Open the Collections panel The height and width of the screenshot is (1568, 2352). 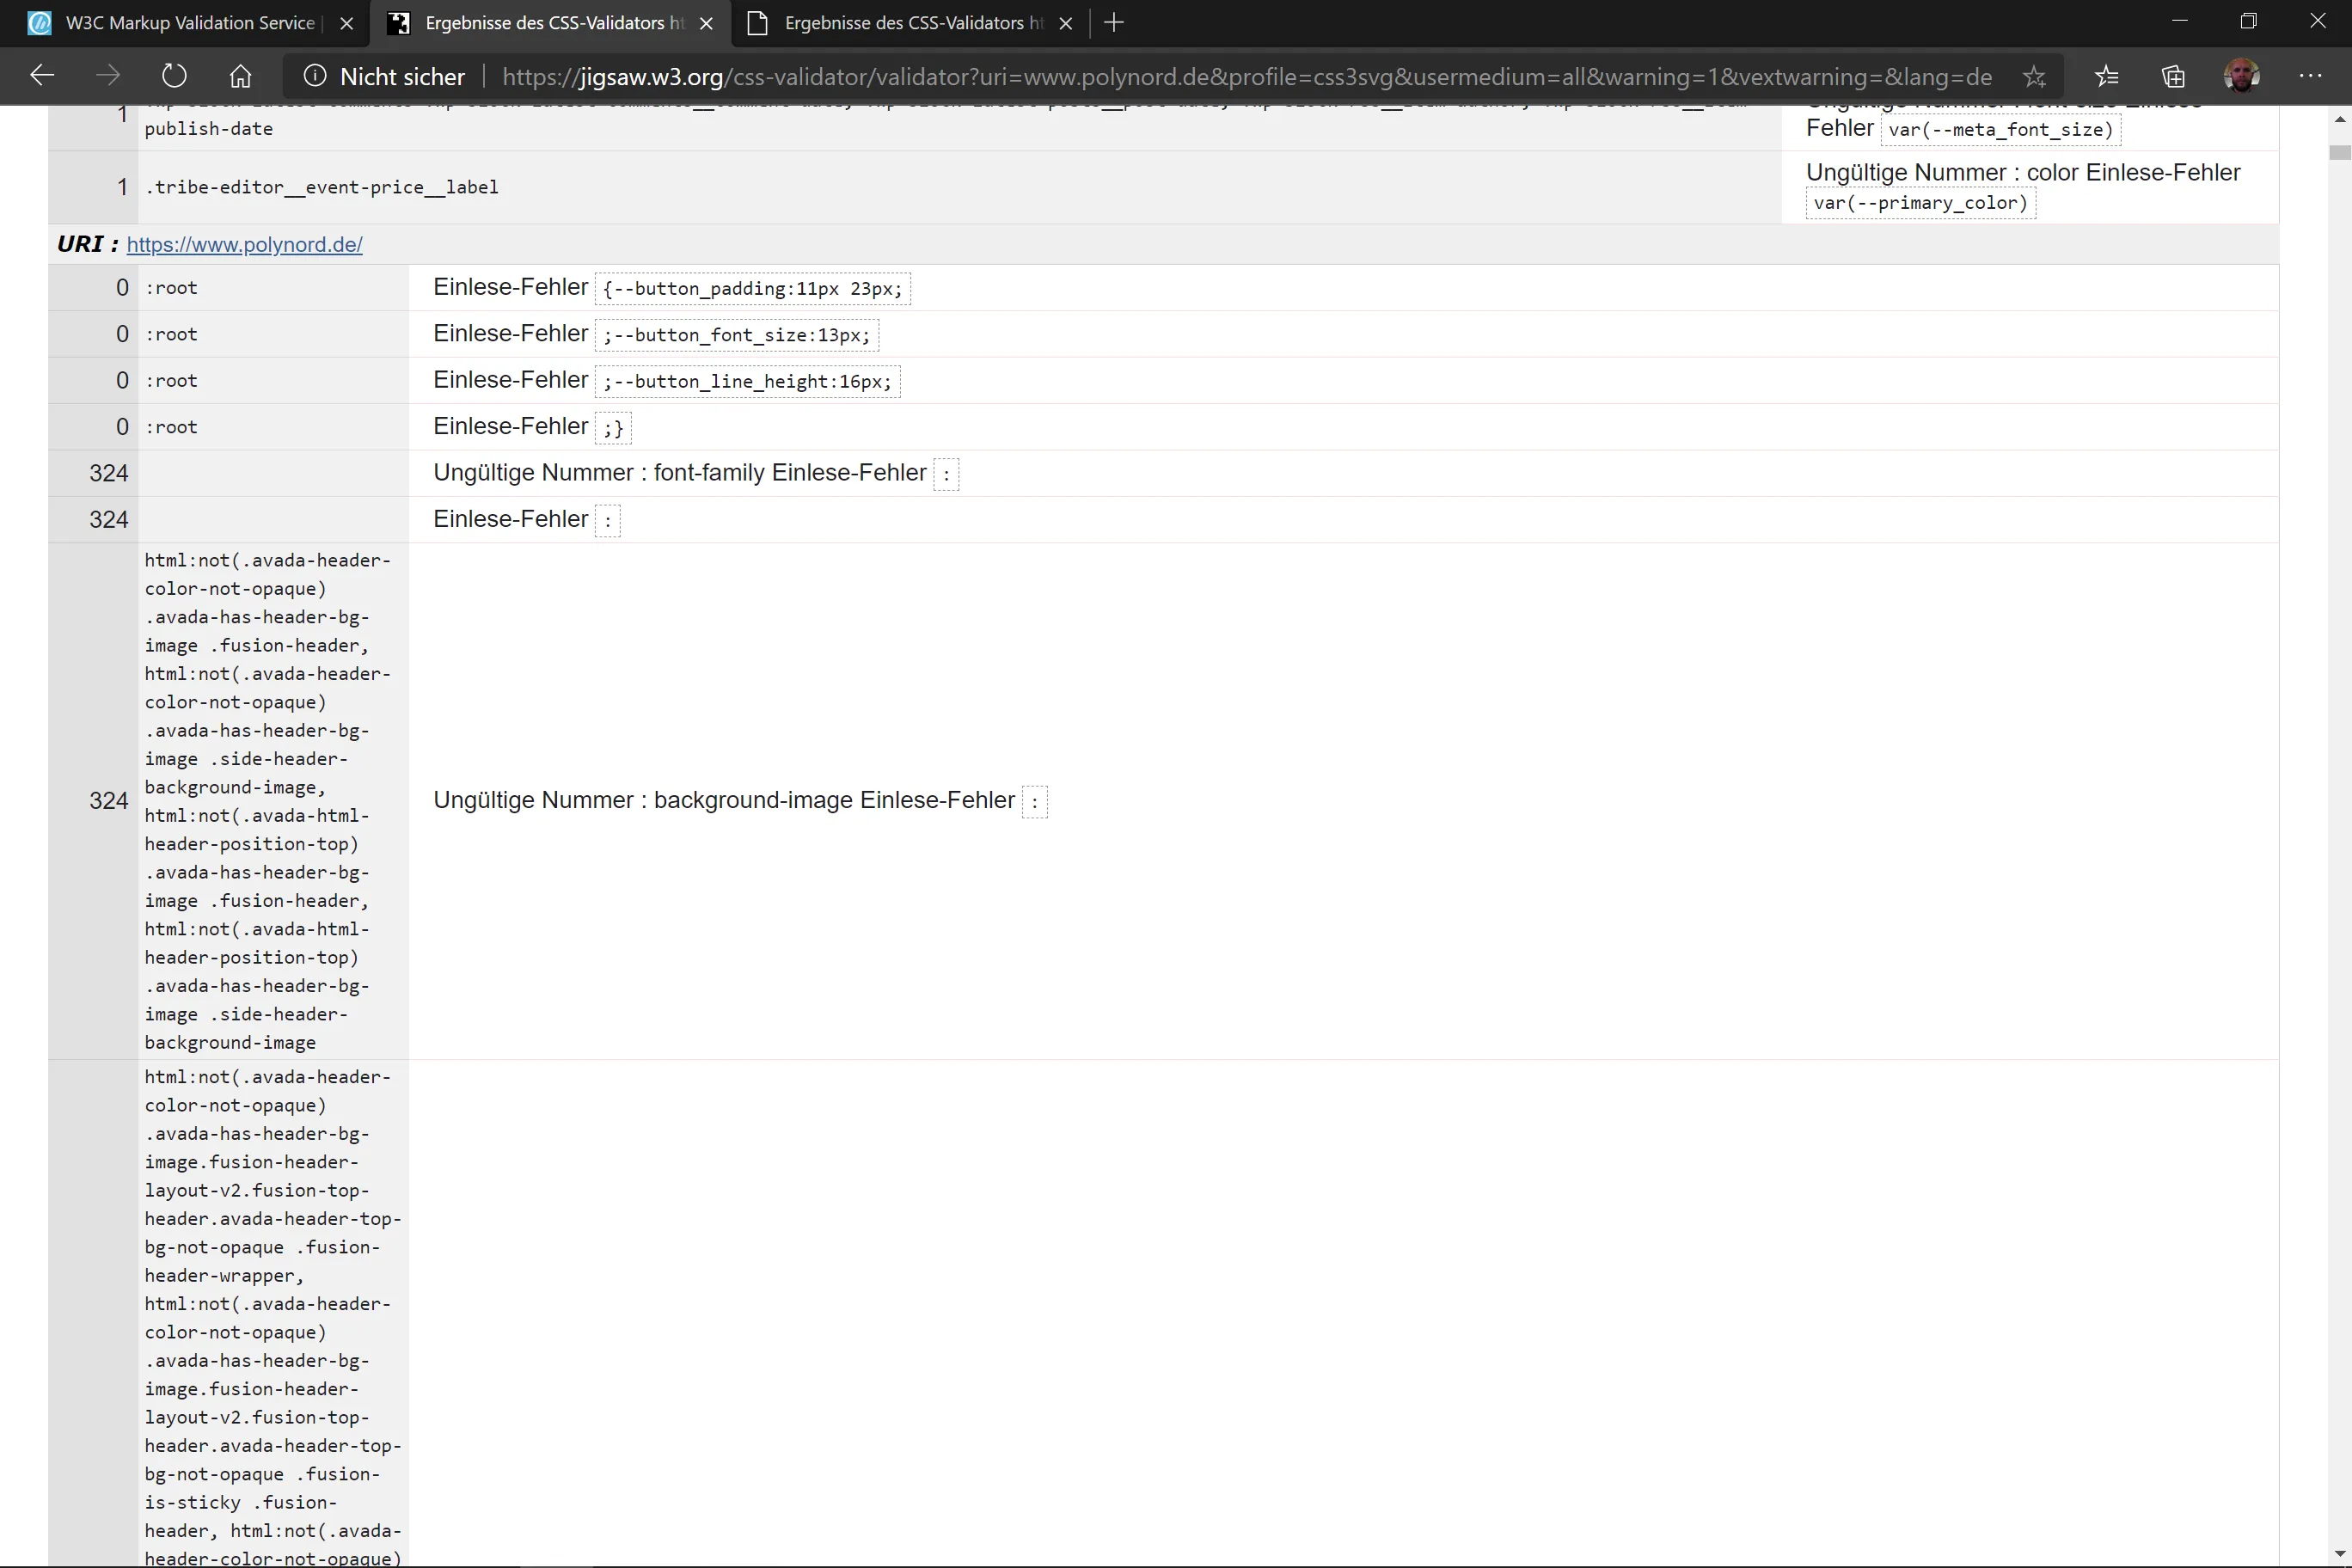(x=2173, y=76)
